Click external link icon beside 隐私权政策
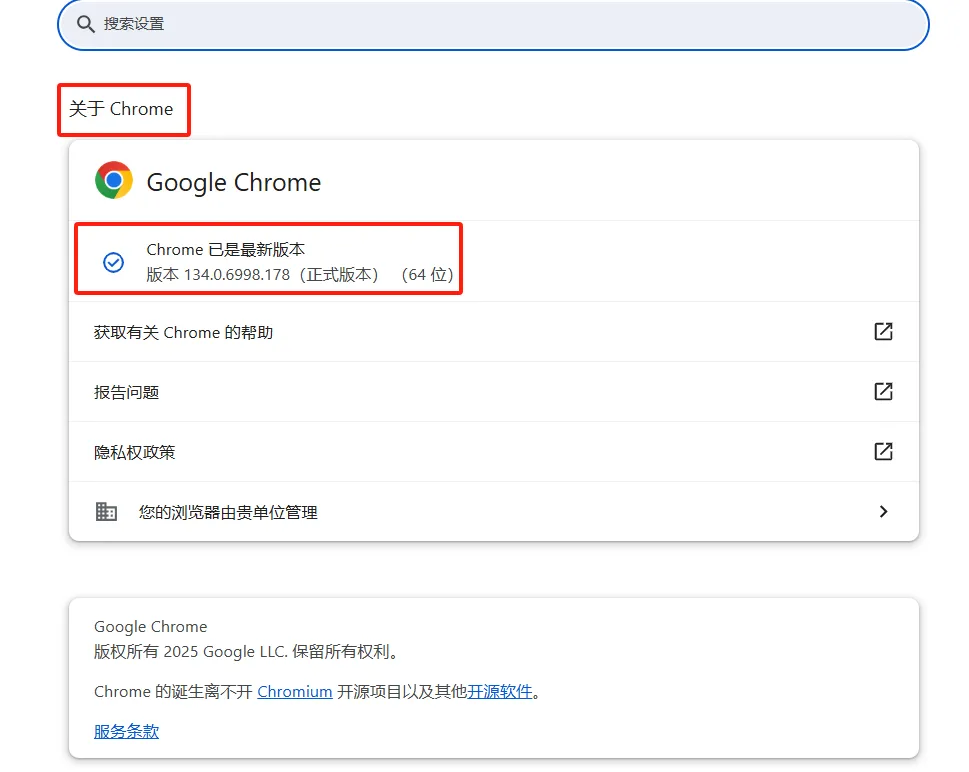The image size is (969, 772). coord(883,451)
